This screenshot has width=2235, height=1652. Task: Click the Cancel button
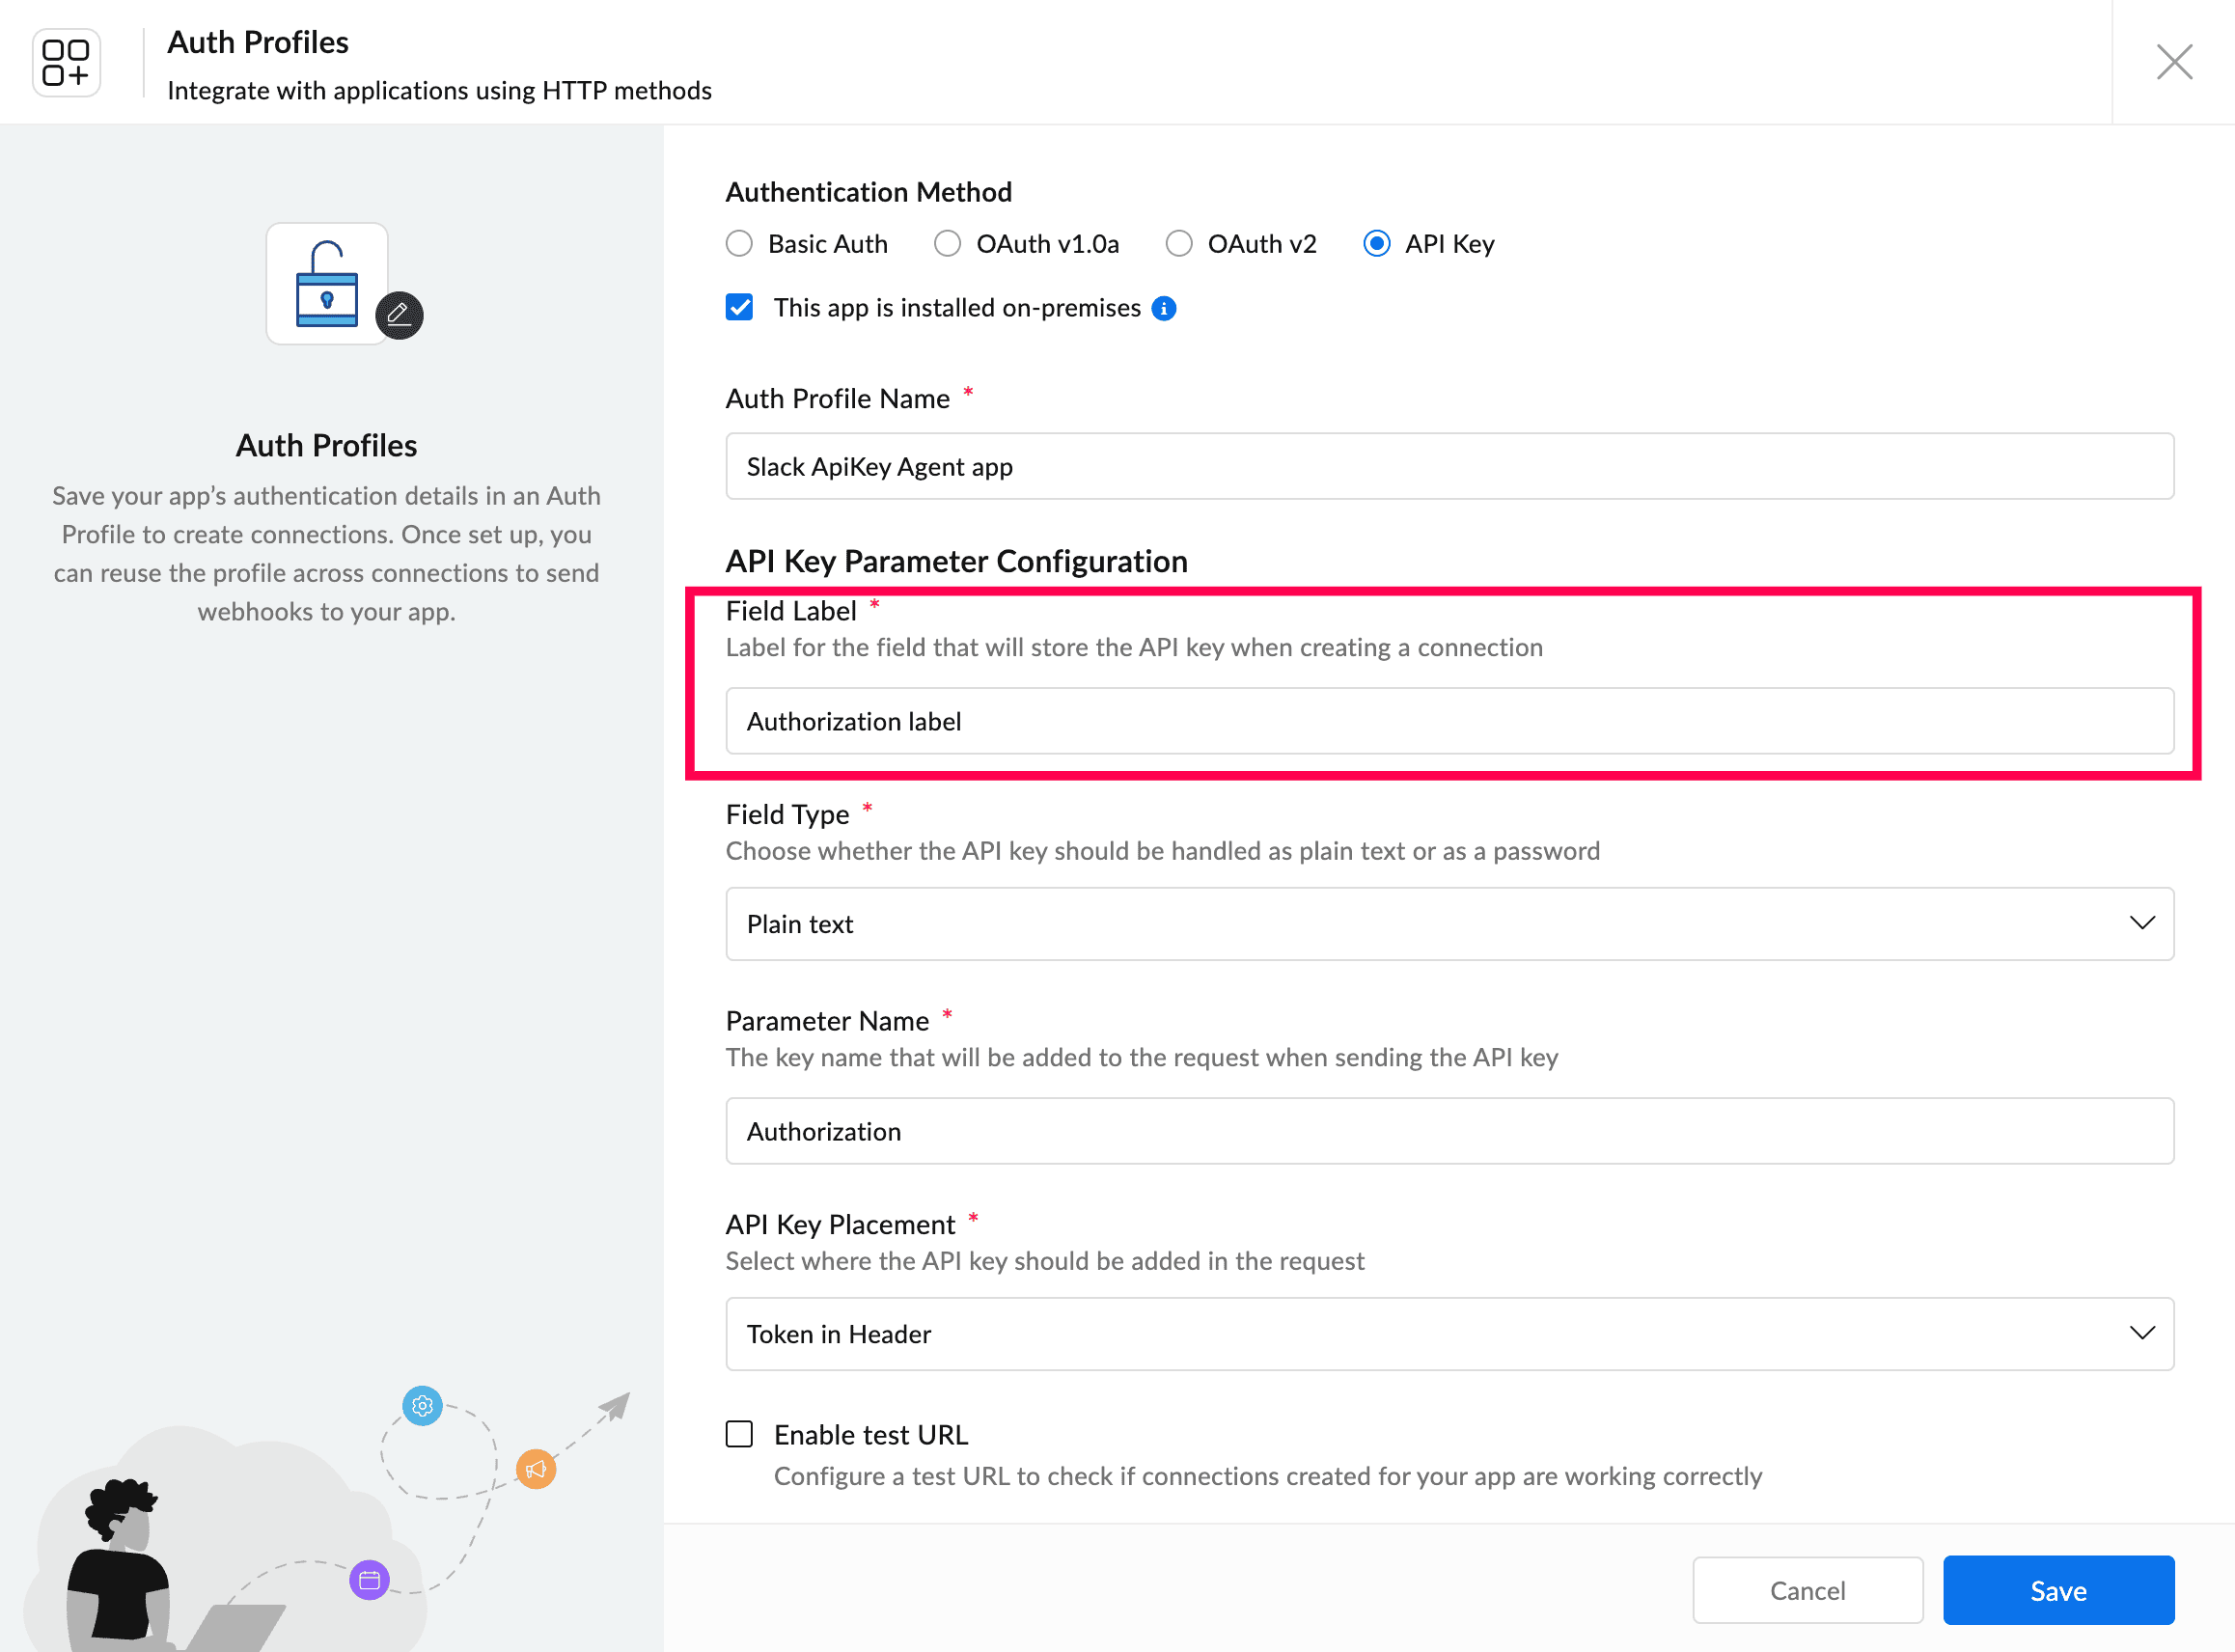[1807, 1590]
